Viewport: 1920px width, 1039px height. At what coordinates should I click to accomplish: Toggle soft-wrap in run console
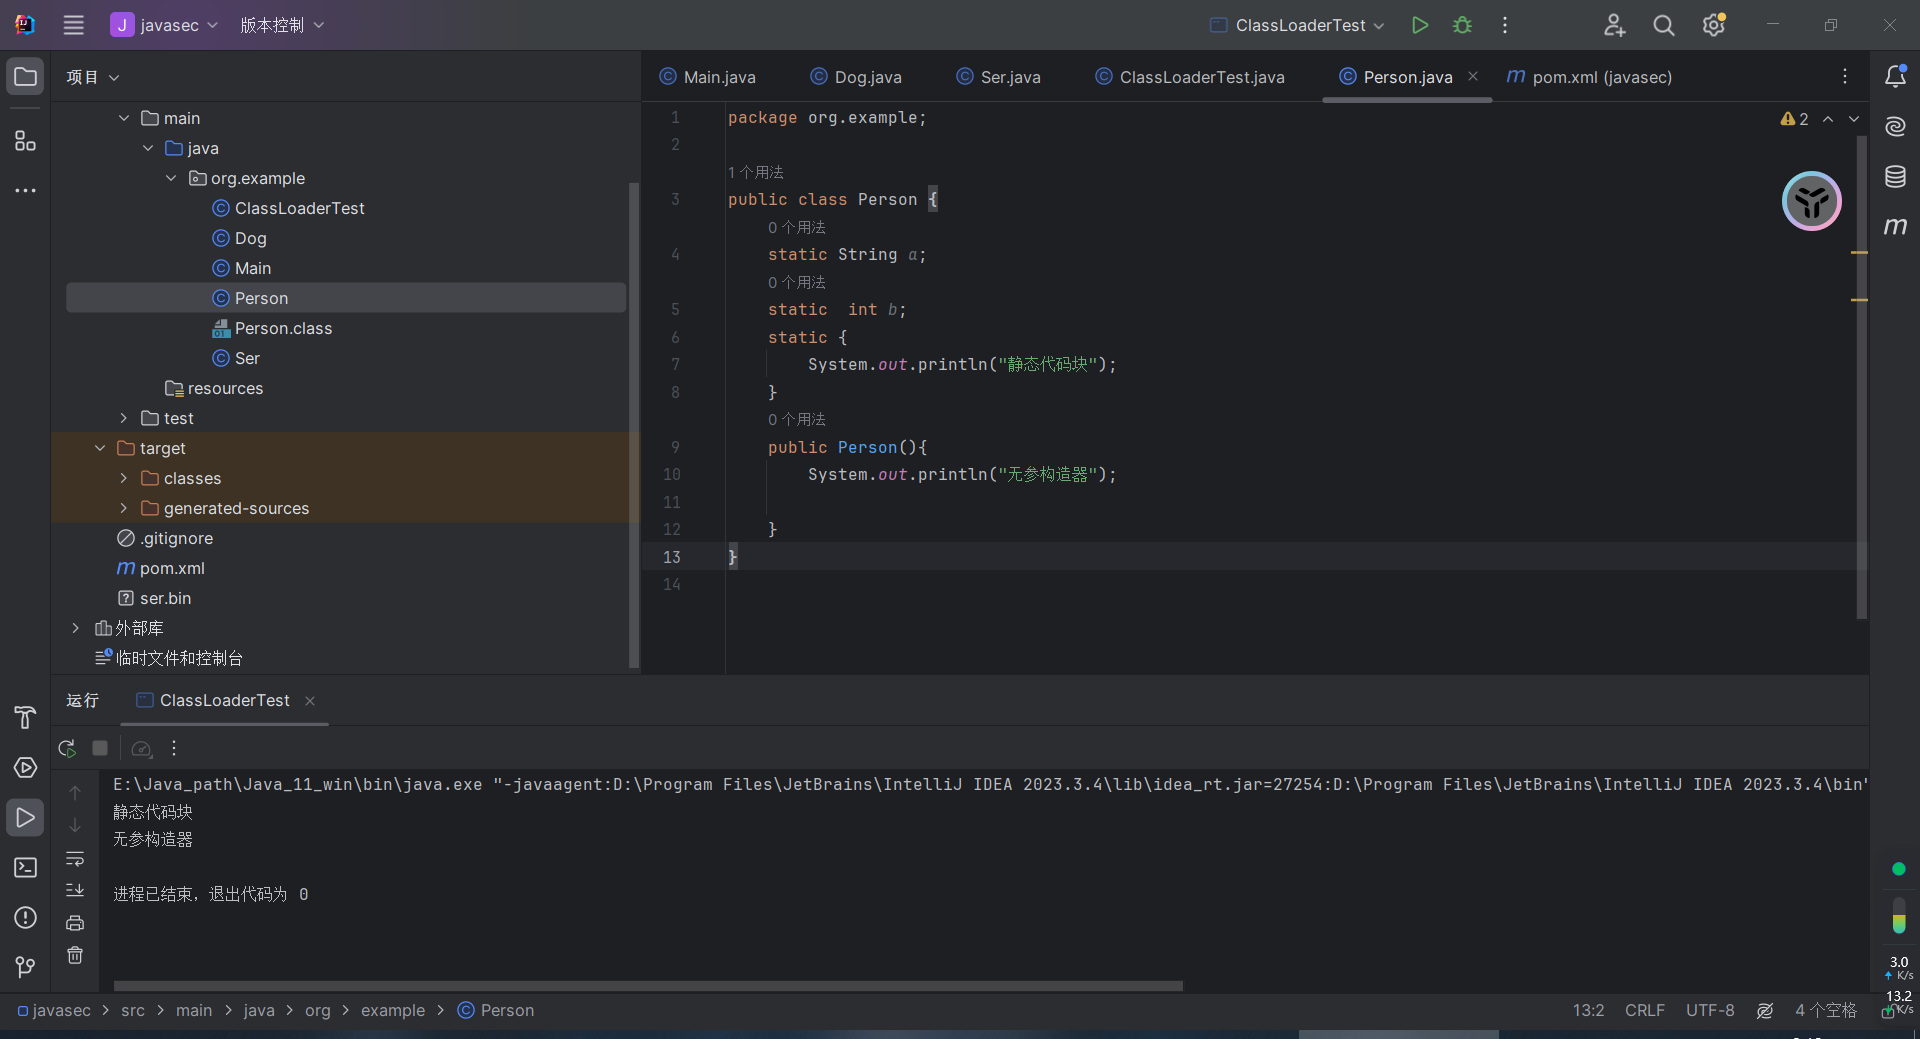(75, 859)
